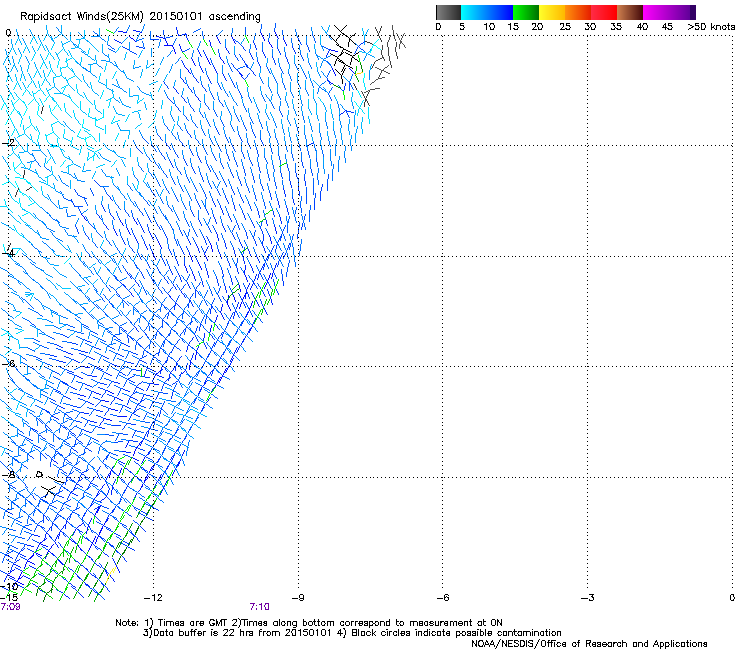The height and width of the screenshot is (650, 740).
Task: Click the '7:09' purple time label
Action: [10, 607]
